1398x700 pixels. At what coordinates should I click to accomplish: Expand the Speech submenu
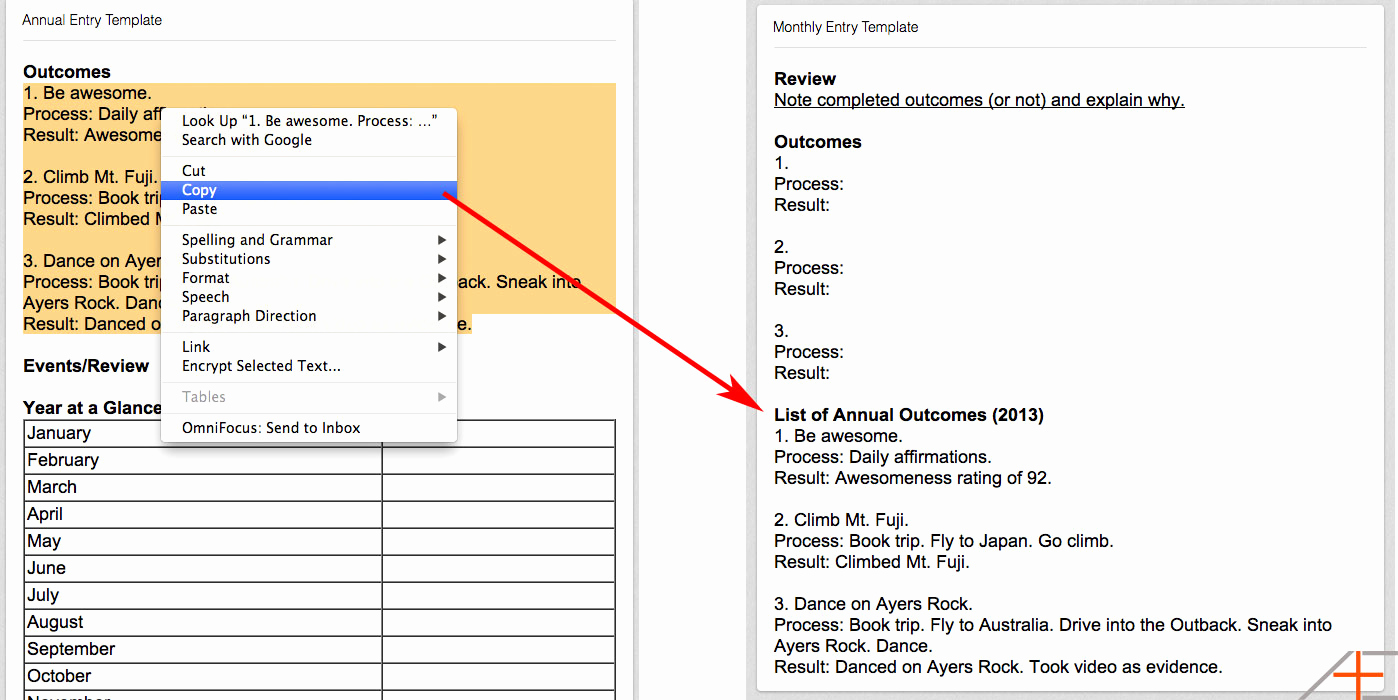tap(309, 297)
